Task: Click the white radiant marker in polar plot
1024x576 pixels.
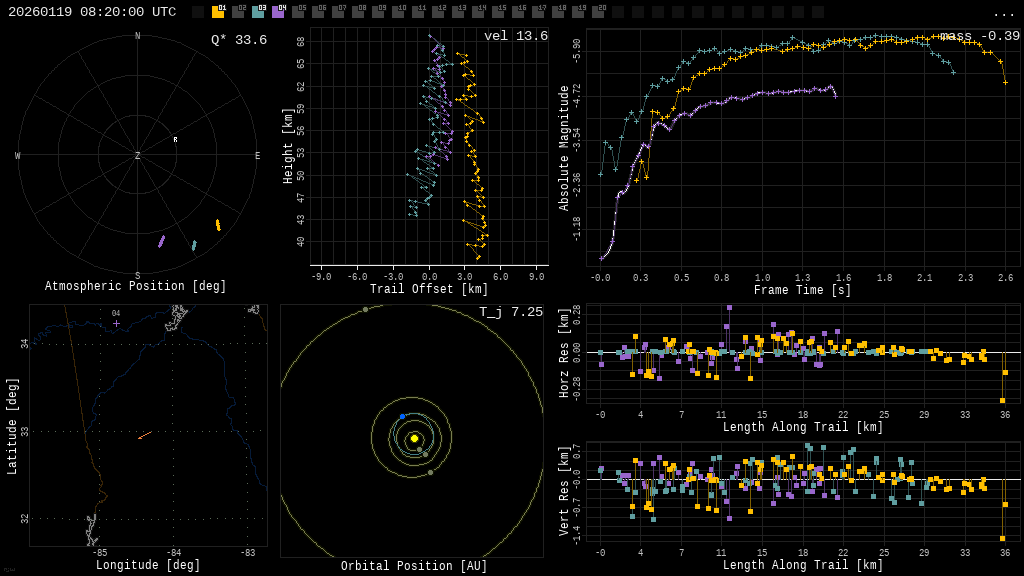Action: [175, 139]
